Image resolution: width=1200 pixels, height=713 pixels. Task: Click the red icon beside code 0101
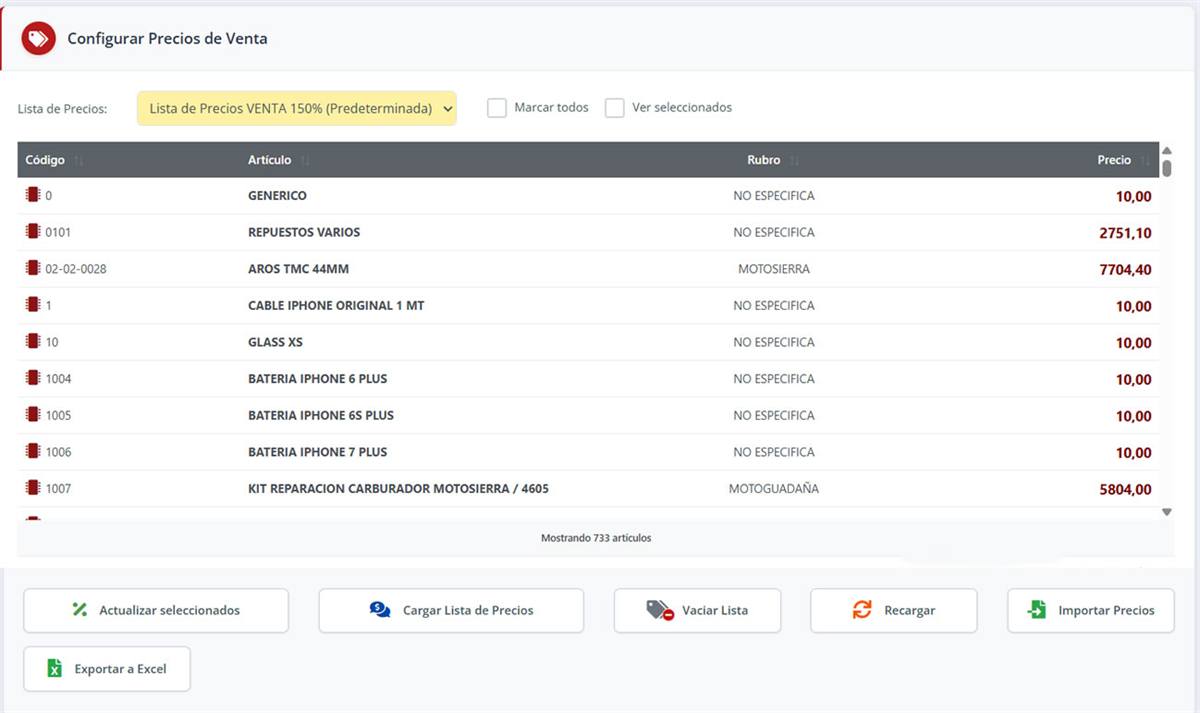pyautogui.click(x=33, y=232)
